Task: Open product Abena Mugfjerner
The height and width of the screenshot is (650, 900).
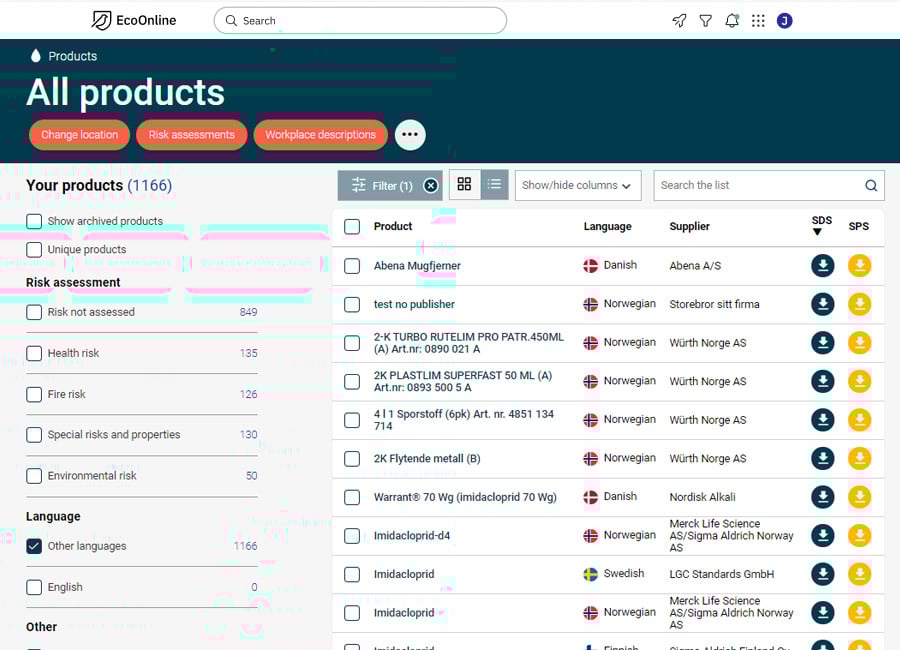Action: coord(417,266)
